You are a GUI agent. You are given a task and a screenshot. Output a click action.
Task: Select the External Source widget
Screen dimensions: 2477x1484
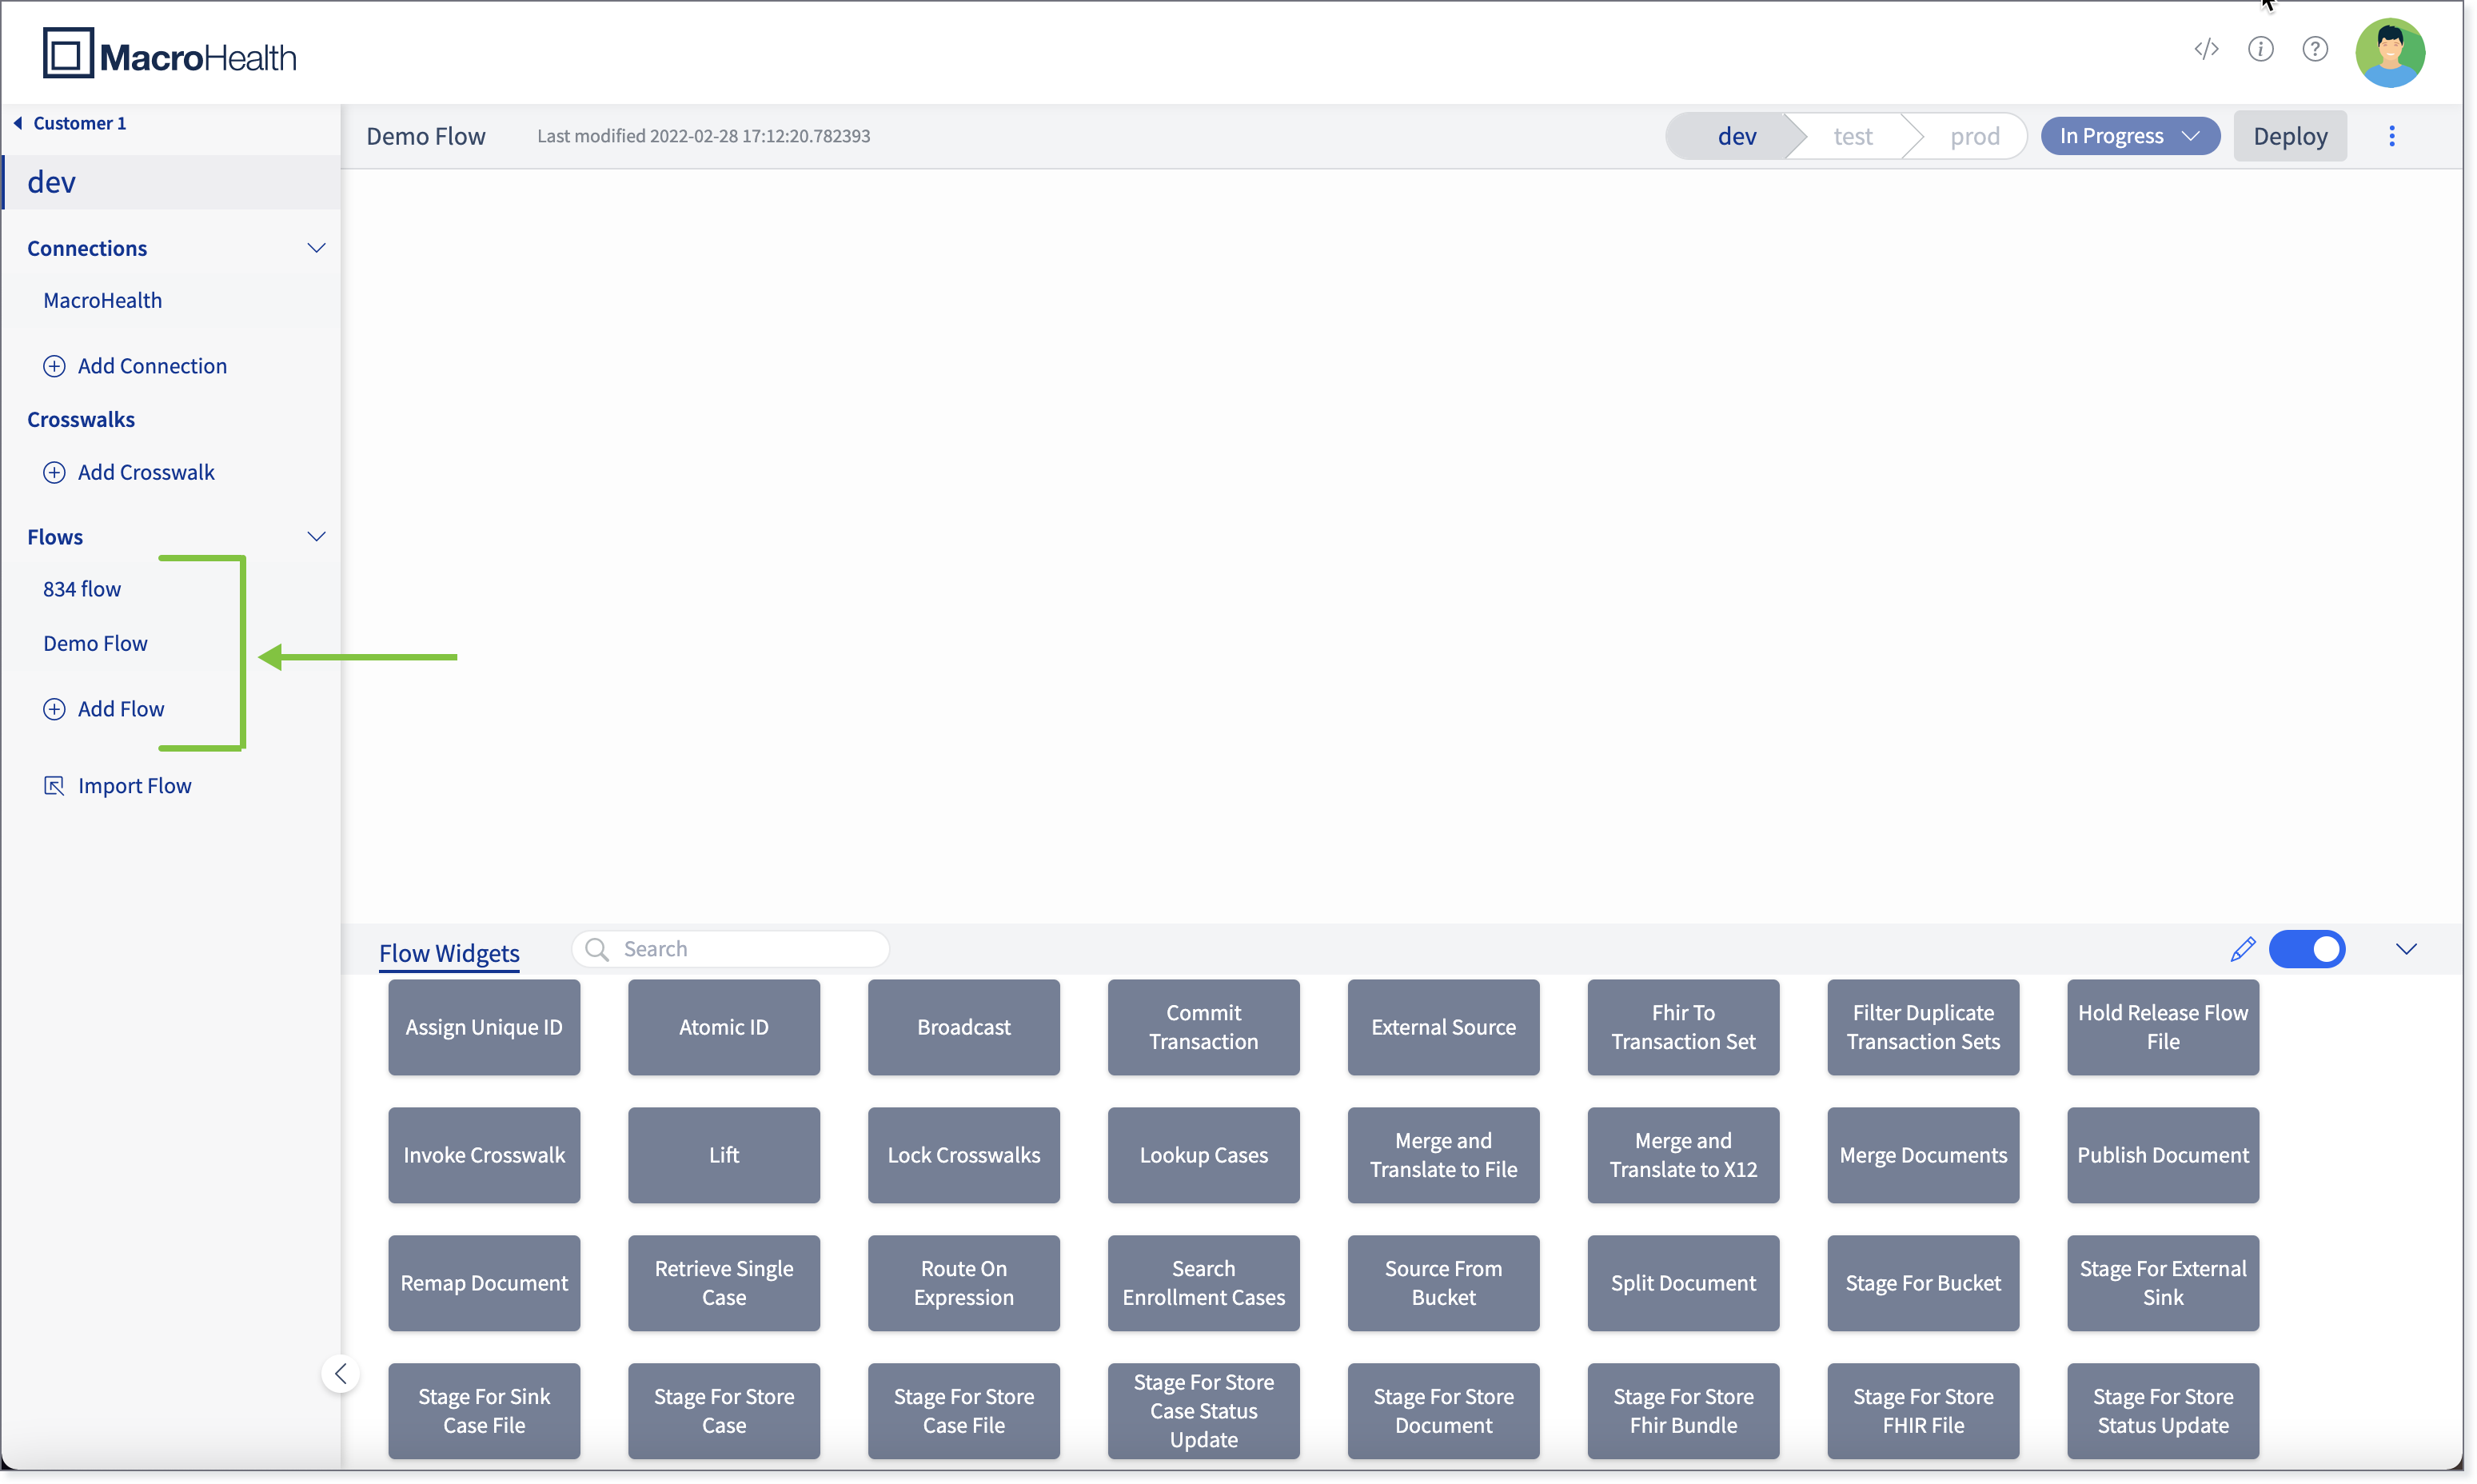[1444, 1027]
